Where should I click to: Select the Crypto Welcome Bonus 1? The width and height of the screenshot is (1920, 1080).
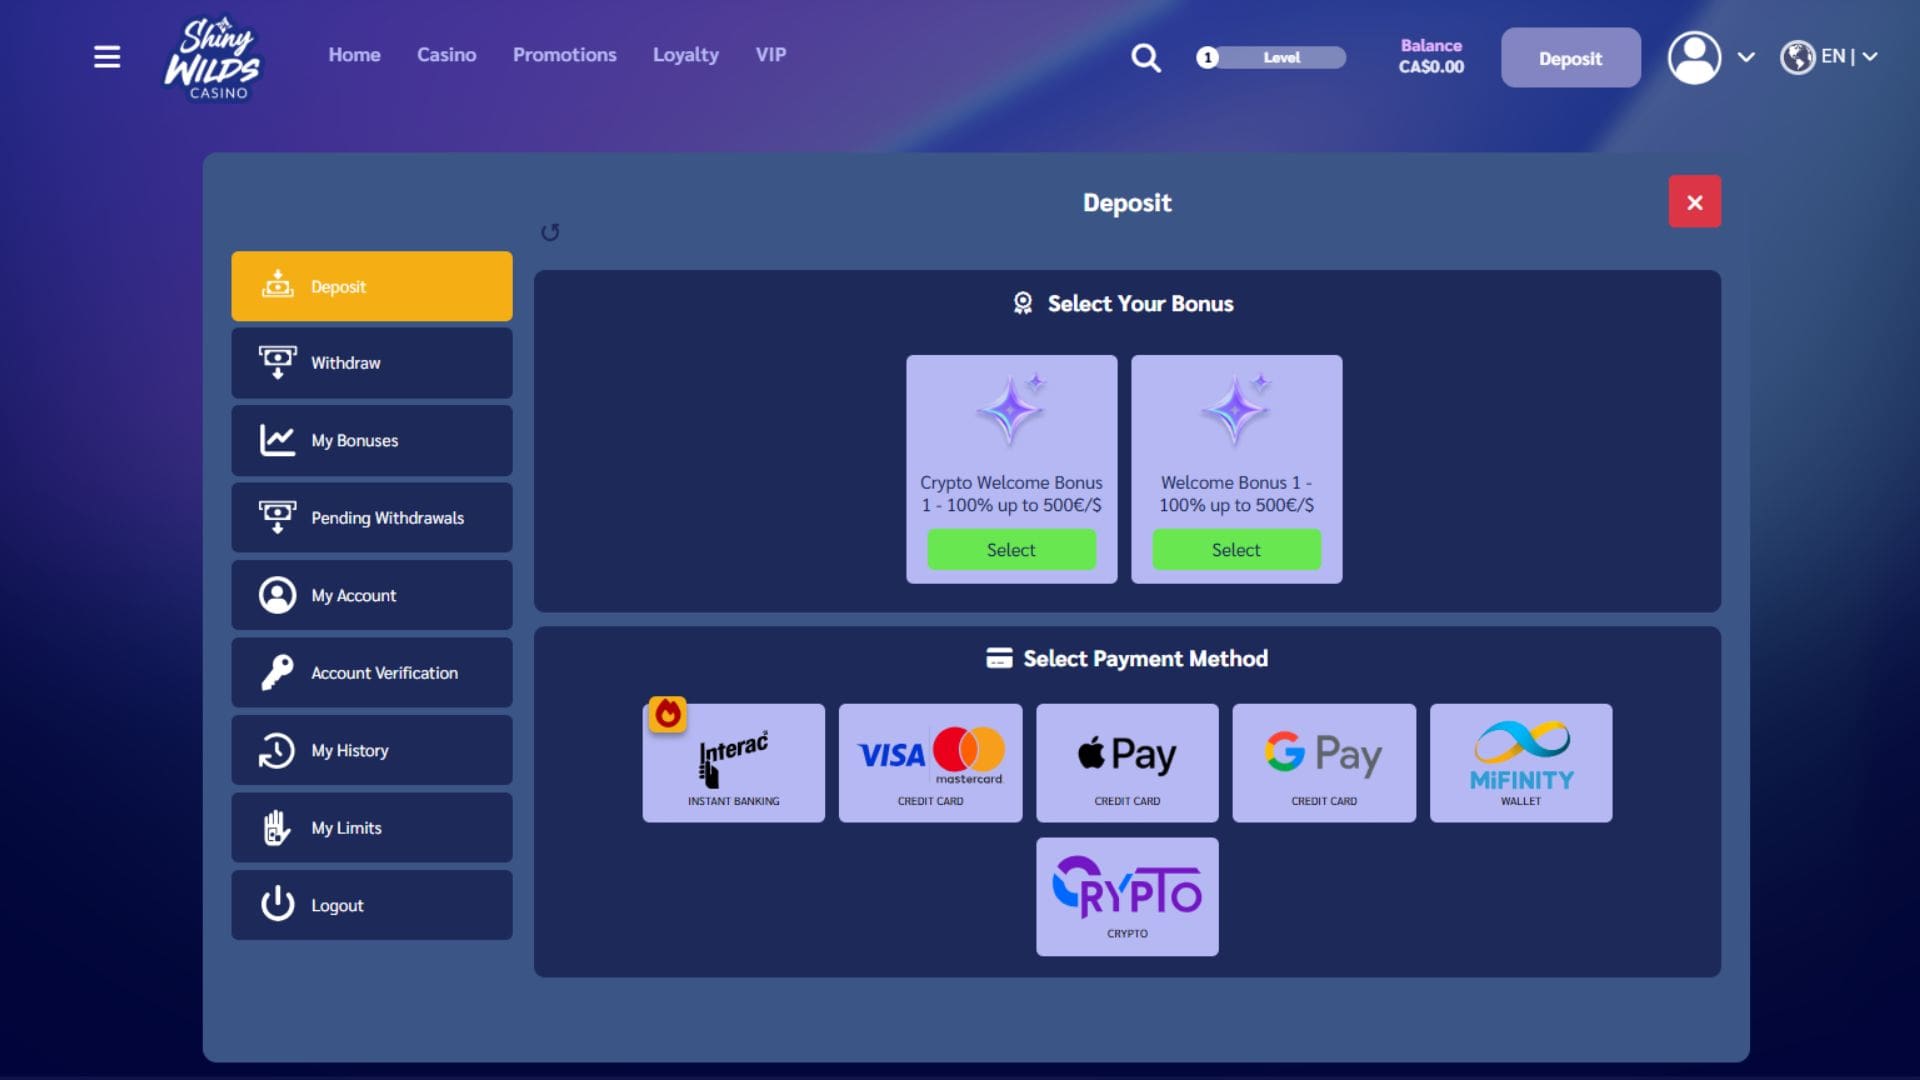pyautogui.click(x=1011, y=550)
